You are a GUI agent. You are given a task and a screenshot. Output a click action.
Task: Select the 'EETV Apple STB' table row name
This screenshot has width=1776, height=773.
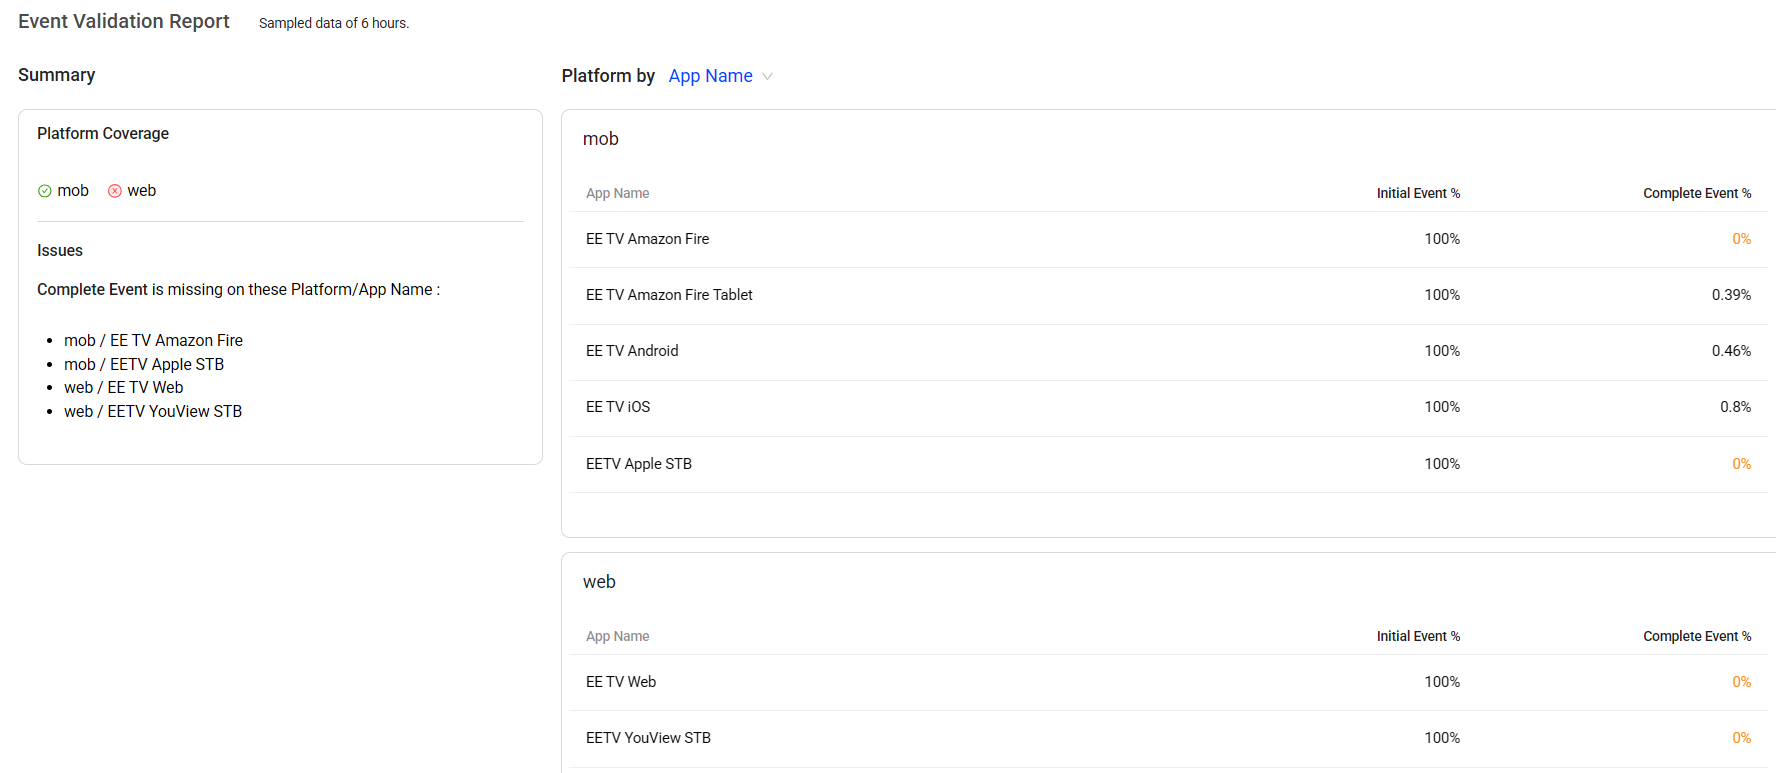[x=639, y=464]
